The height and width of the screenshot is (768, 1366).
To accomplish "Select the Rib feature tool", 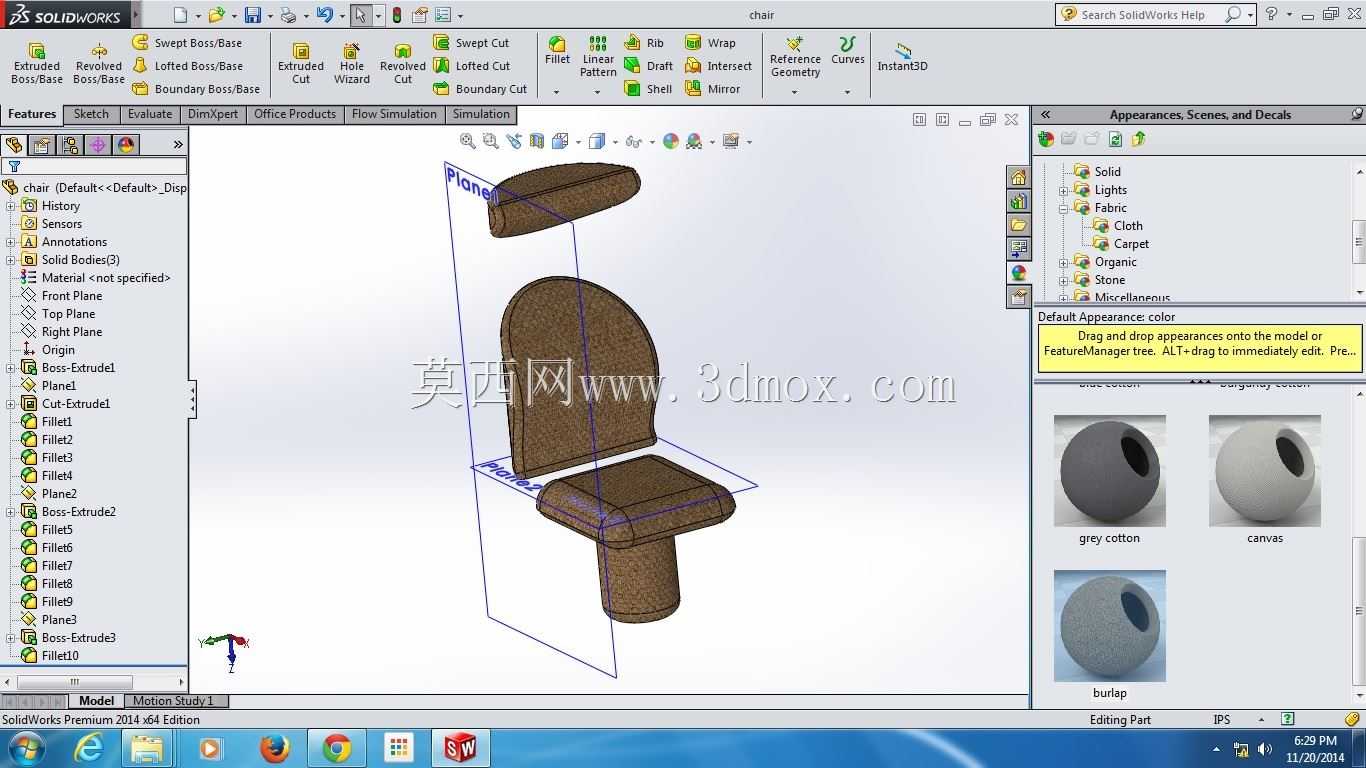I will (644, 43).
